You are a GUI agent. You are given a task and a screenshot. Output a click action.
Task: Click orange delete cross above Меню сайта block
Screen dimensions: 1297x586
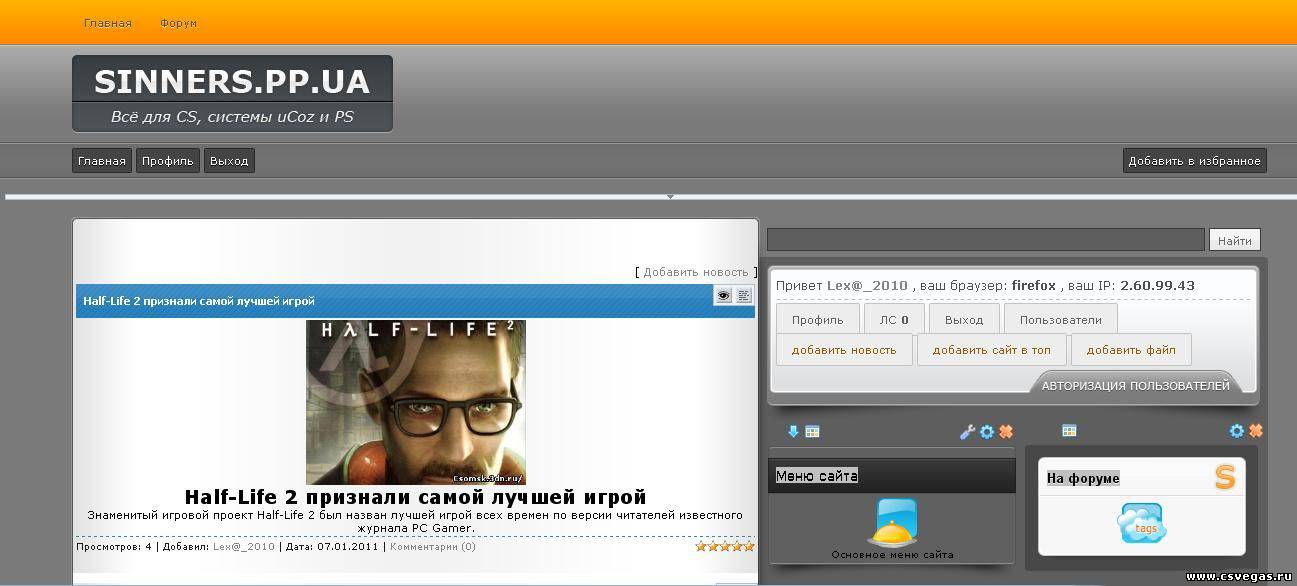(1006, 431)
